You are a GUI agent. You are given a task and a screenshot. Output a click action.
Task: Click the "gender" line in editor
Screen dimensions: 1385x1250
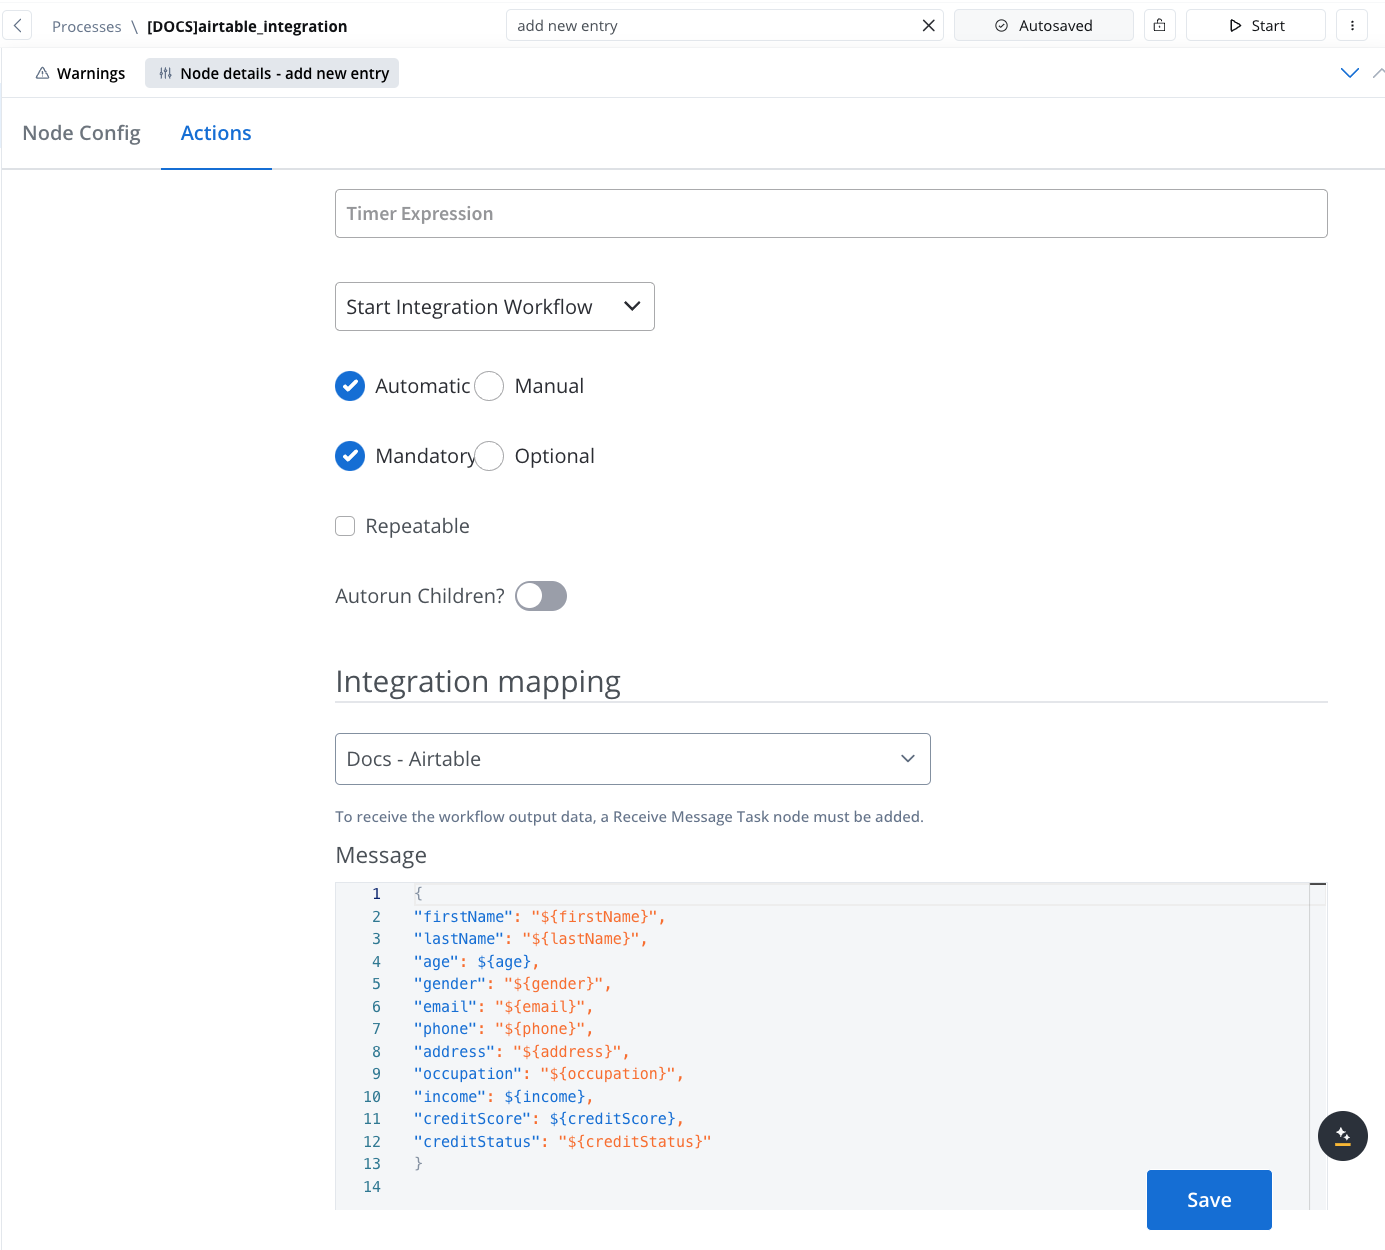(513, 984)
